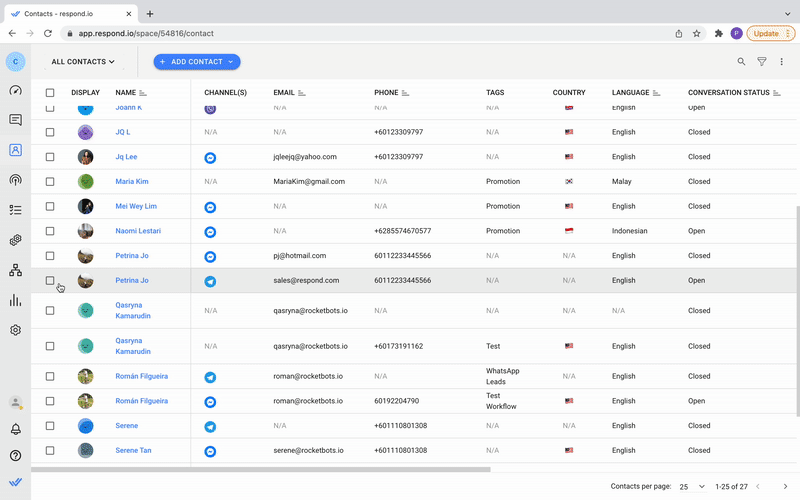
Task: Click the respond.io double-check logo icon
Action: (x=16, y=482)
